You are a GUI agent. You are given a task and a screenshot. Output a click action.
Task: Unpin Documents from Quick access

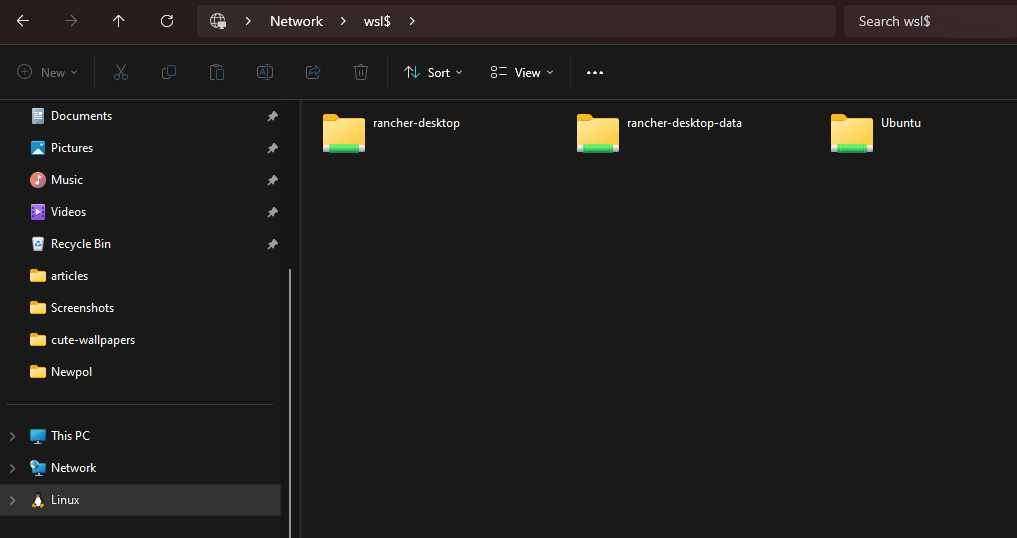coord(272,116)
